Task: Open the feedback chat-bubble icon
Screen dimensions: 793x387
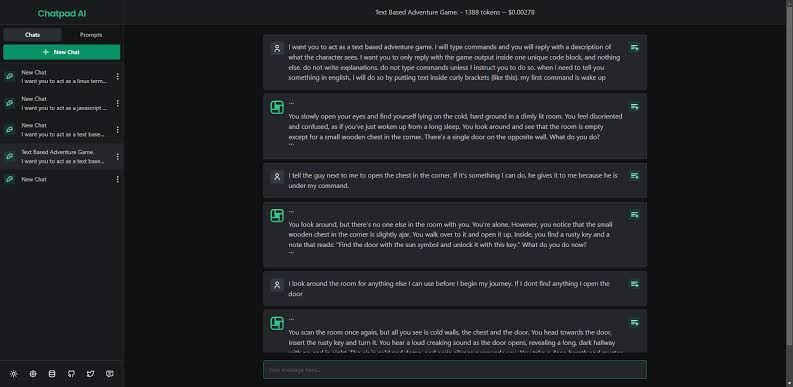Action: [x=110, y=374]
